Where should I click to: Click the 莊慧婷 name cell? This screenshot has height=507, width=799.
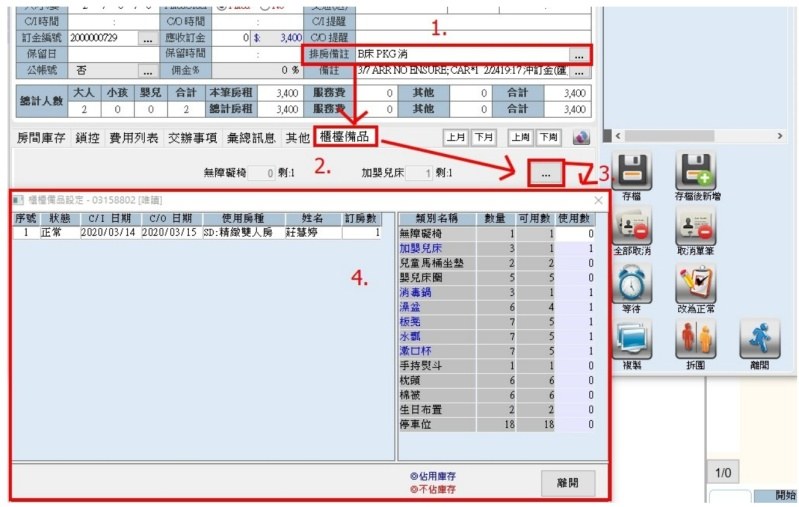313,233
